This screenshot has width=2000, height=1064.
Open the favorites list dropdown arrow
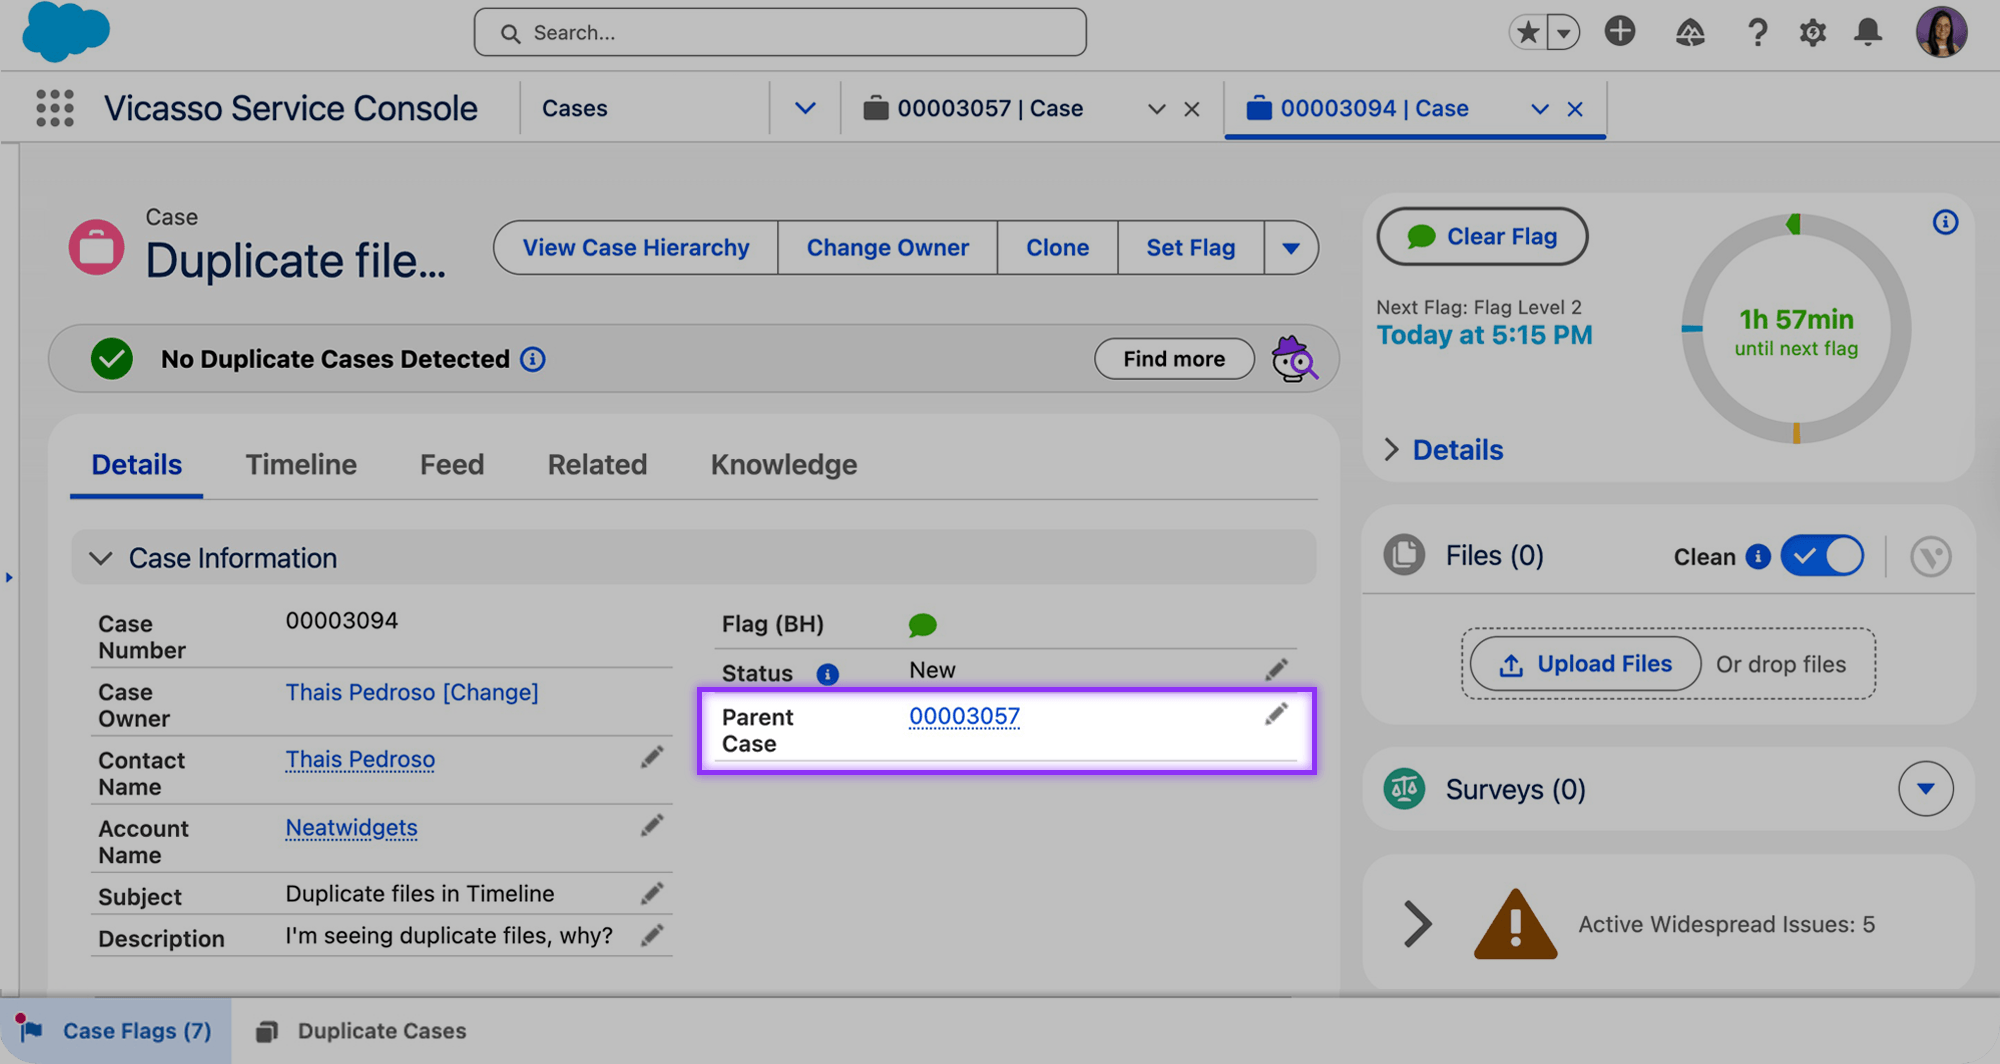tap(1563, 33)
